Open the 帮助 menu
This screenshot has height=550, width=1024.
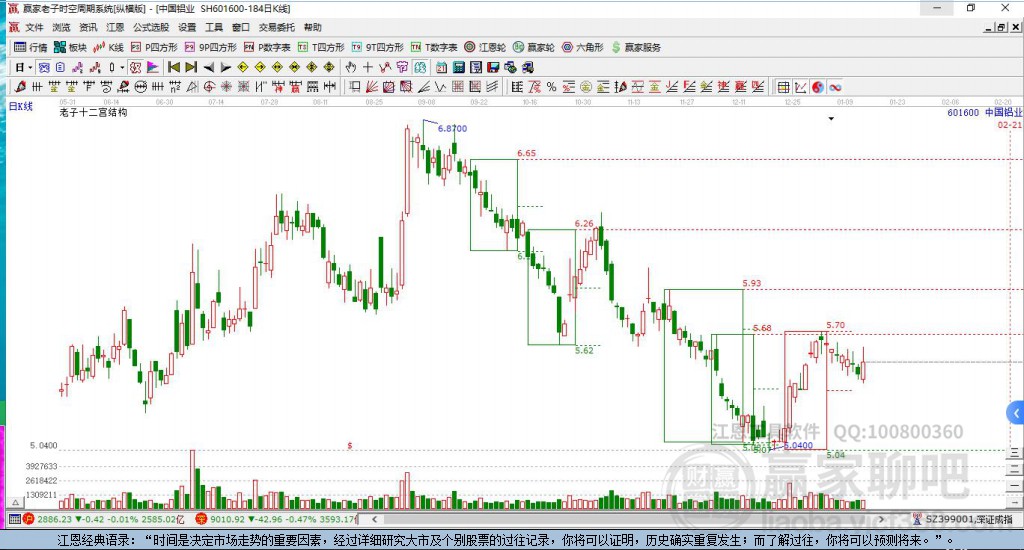coord(313,27)
